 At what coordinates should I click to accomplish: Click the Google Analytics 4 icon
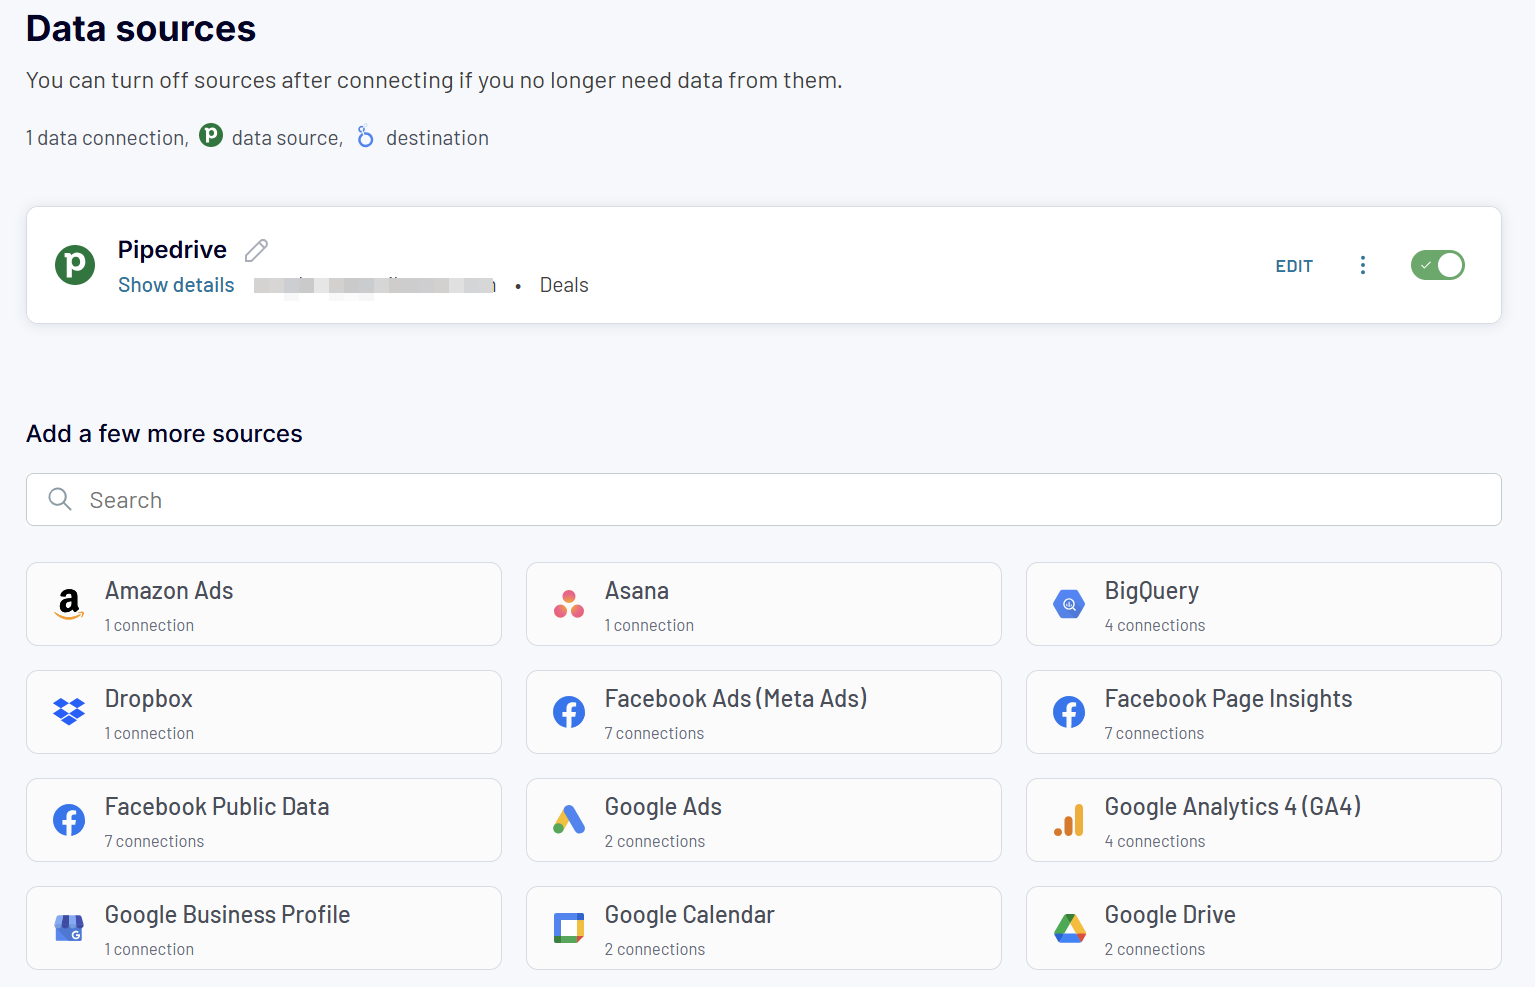(1069, 820)
